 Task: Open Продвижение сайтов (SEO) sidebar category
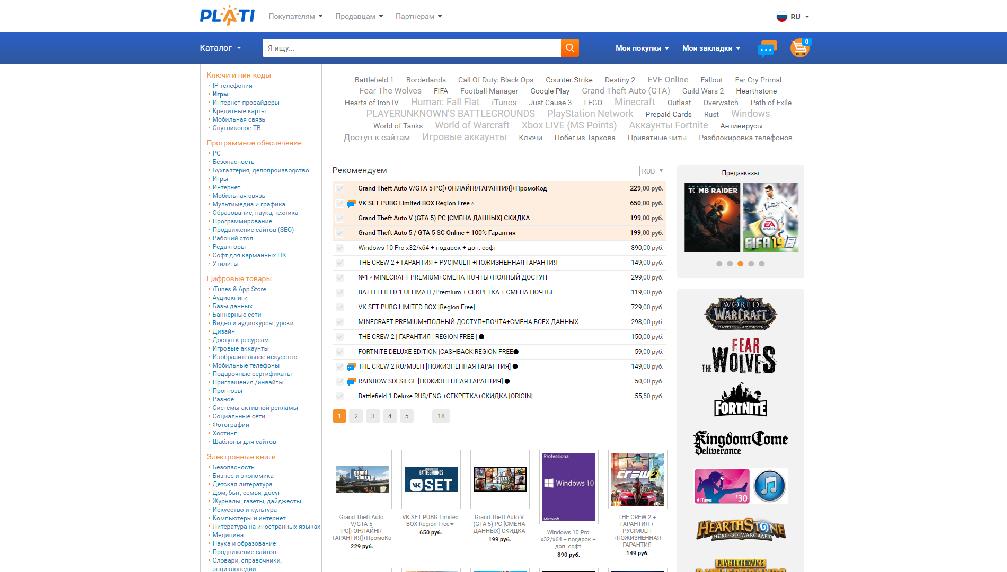[253, 230]
